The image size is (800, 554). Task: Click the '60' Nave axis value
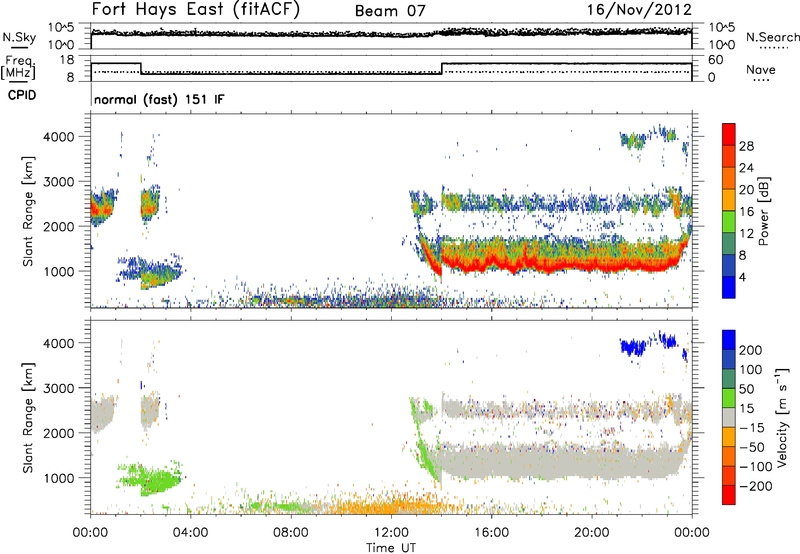(715, 60)
